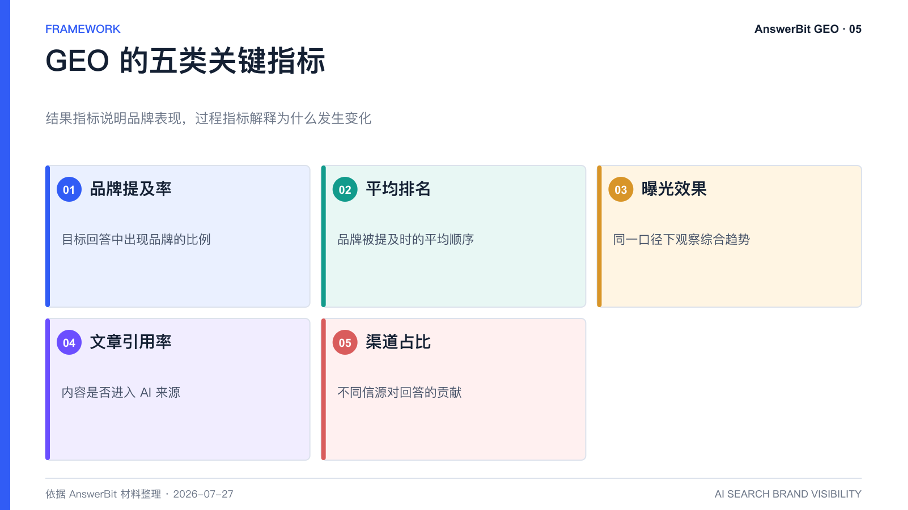Click the AnswerBit GEO · 05 page label
Viewport: 908px width, 510px height.
click(808, 29)
